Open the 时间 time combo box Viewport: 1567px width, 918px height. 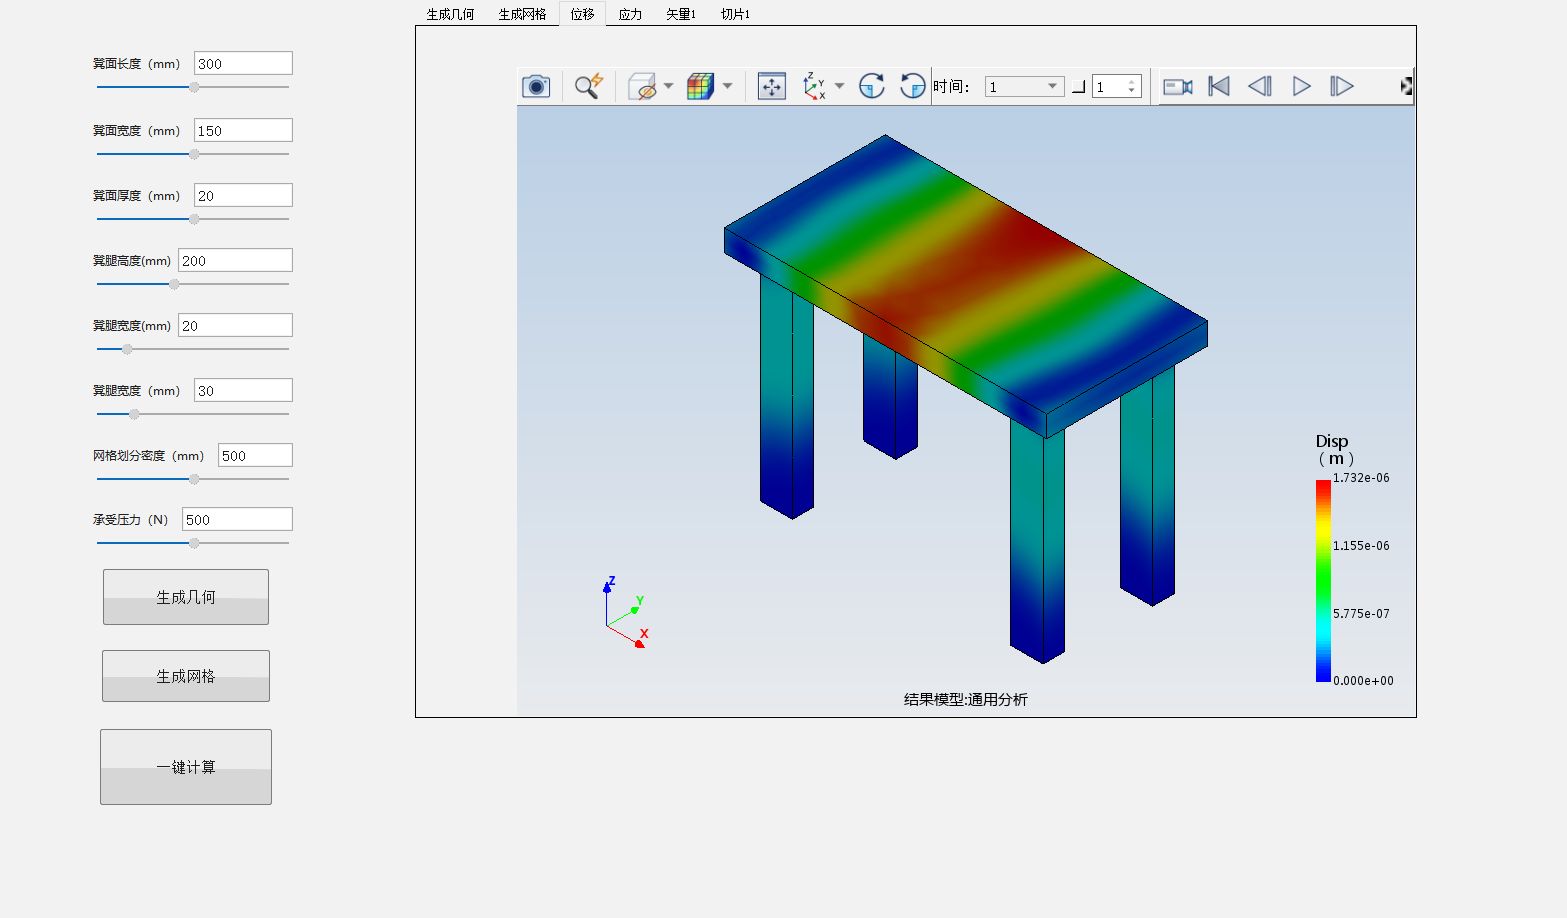point(1024,87)
